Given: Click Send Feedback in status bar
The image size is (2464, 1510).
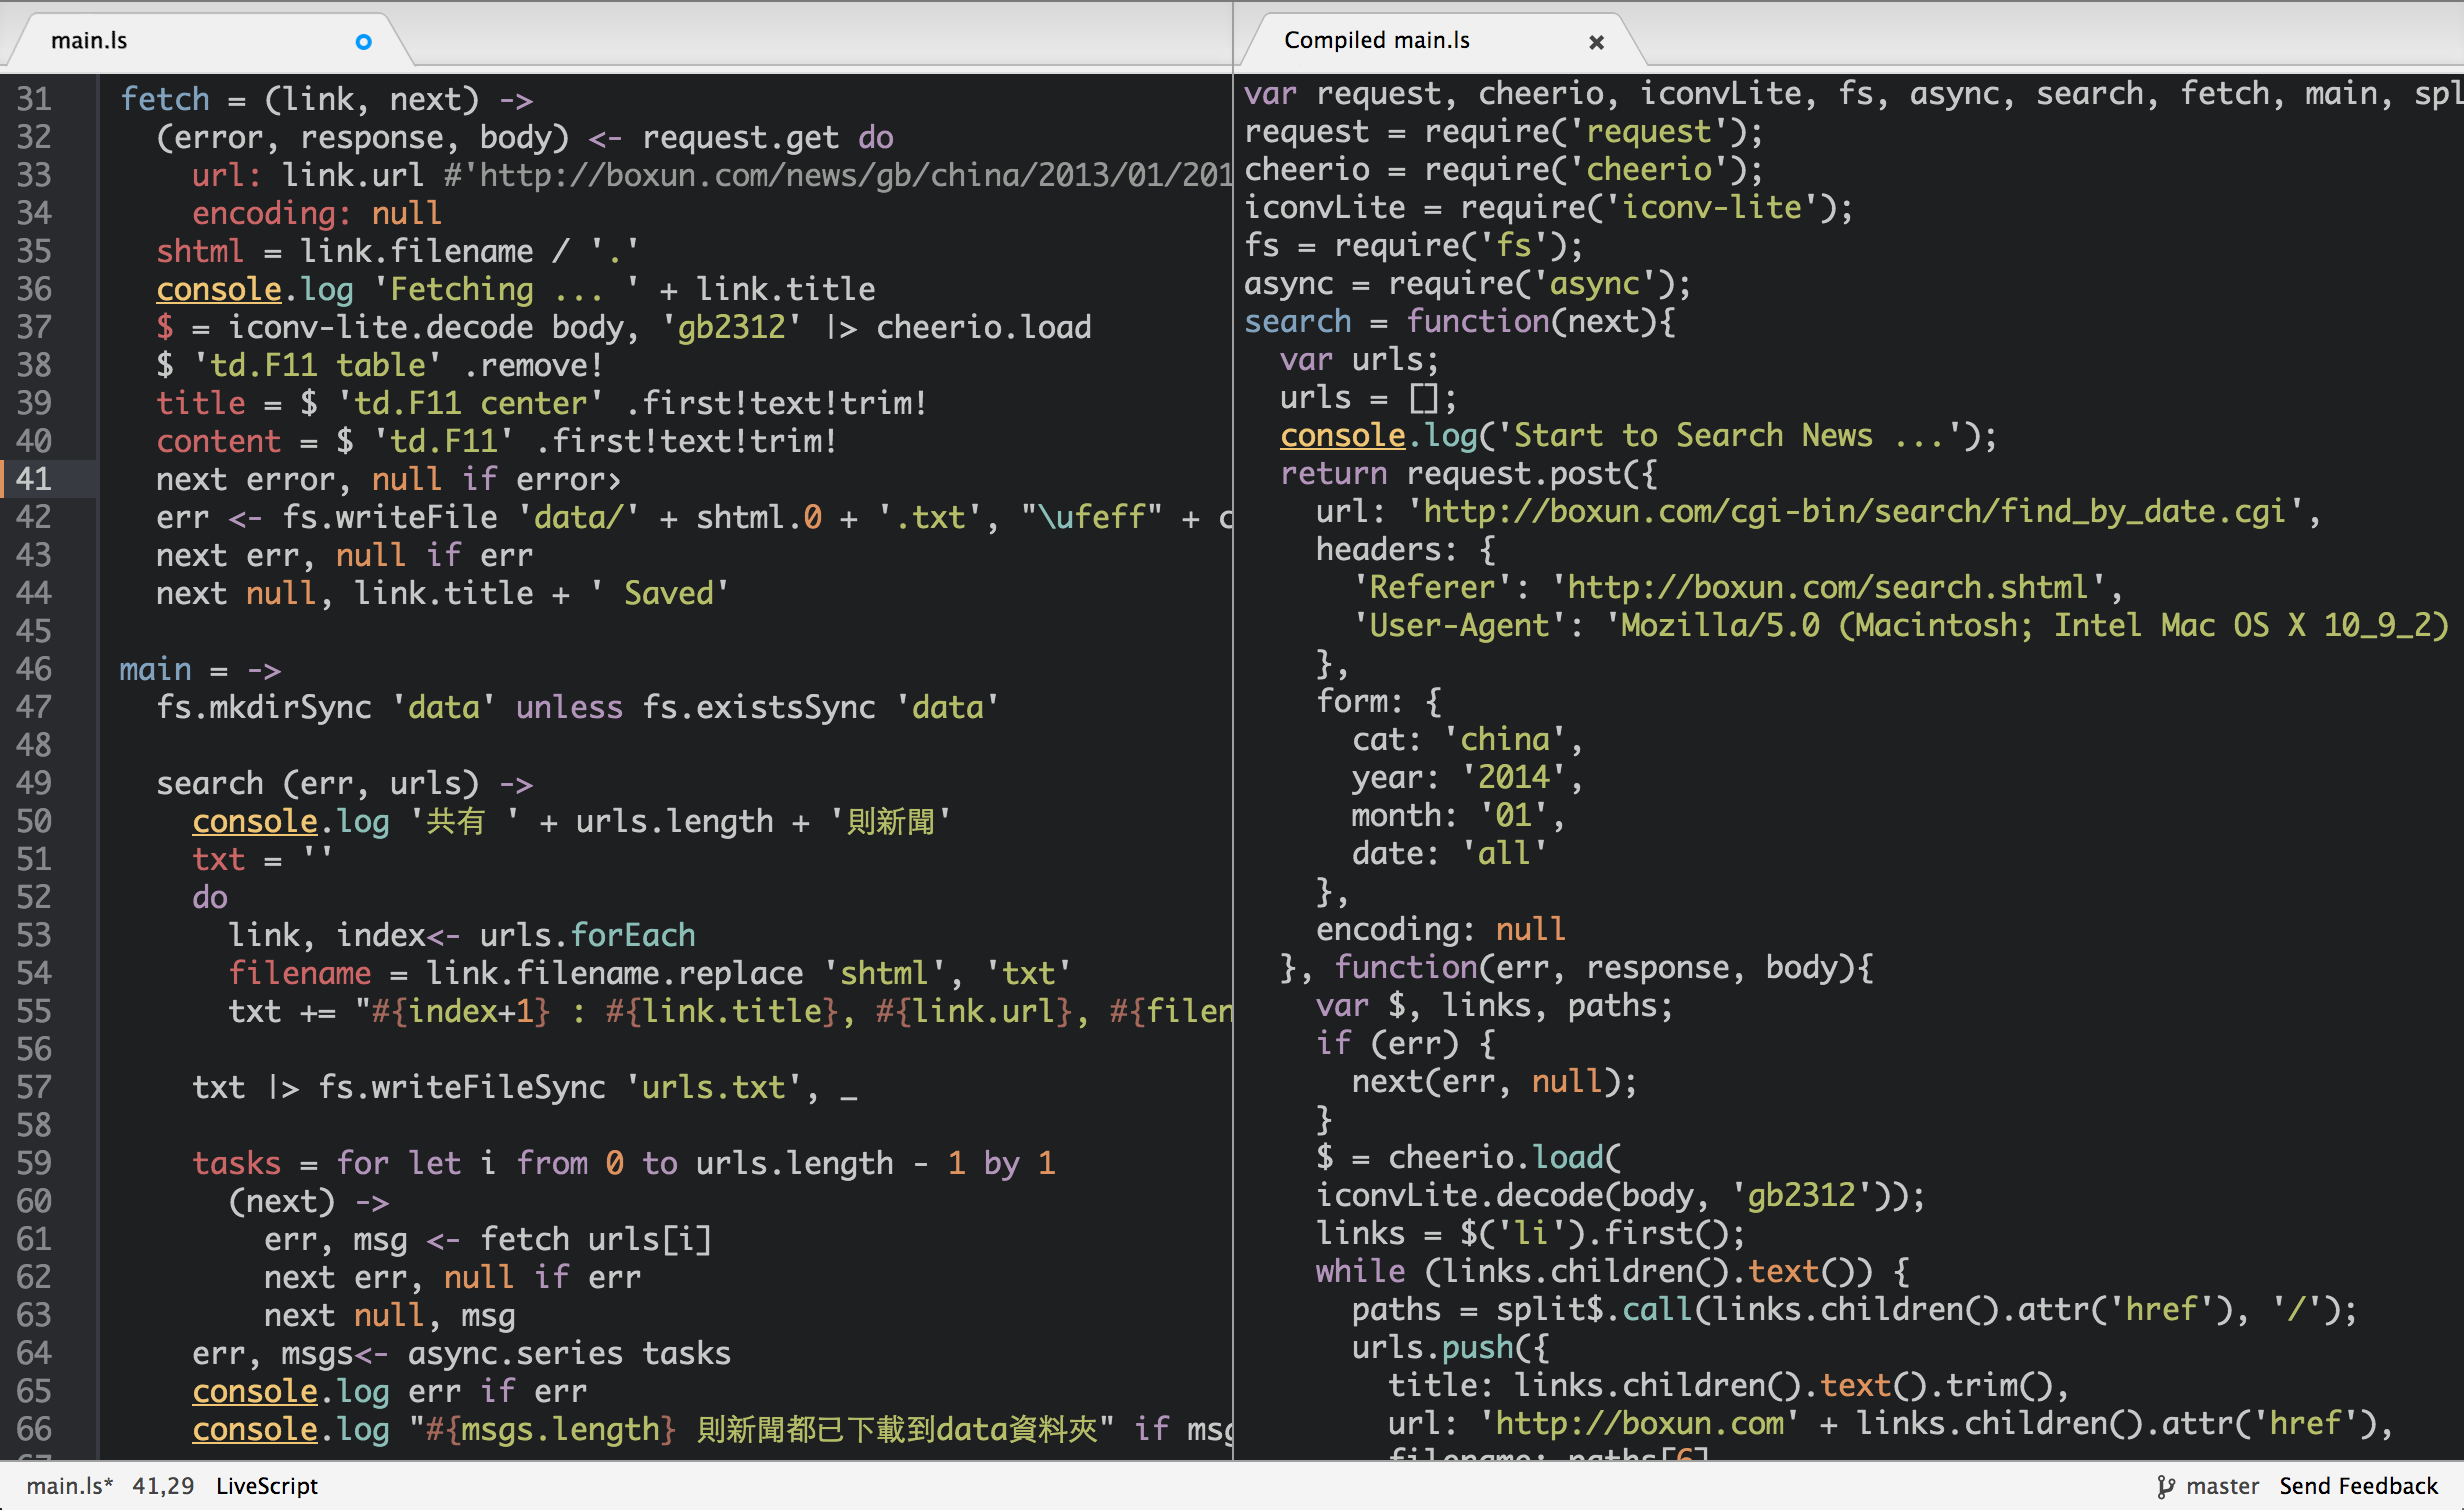Looking at the screenshot, I should [2358, 1486].
